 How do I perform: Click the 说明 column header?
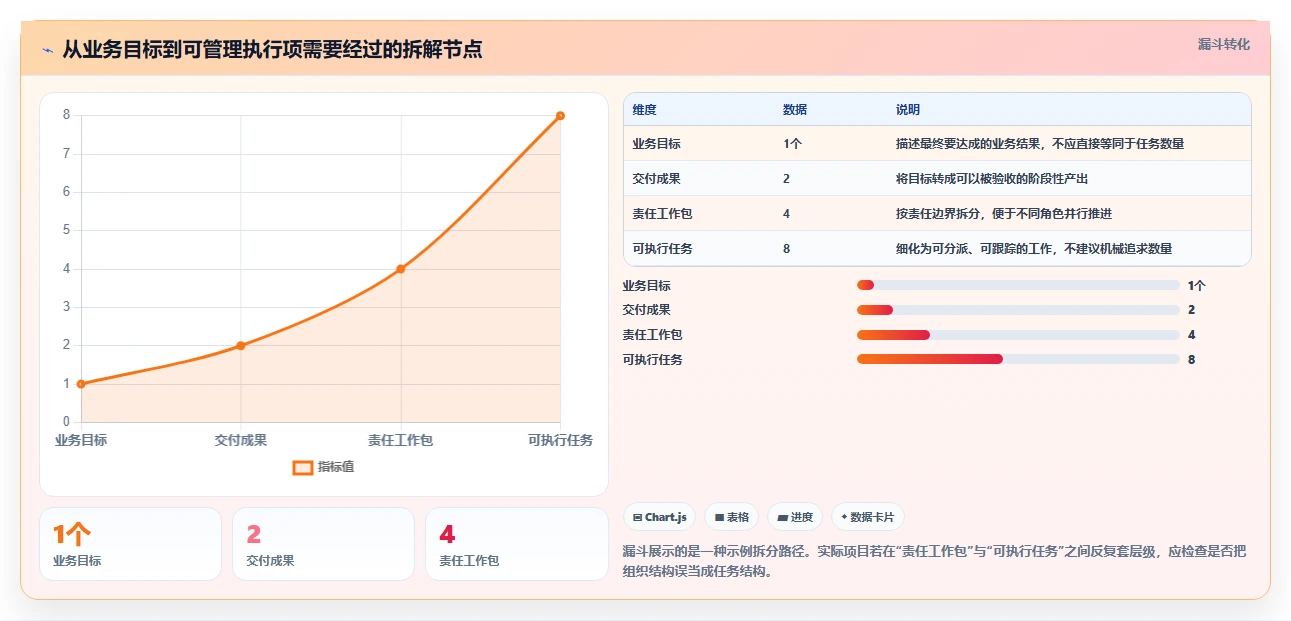coord(908,110)
